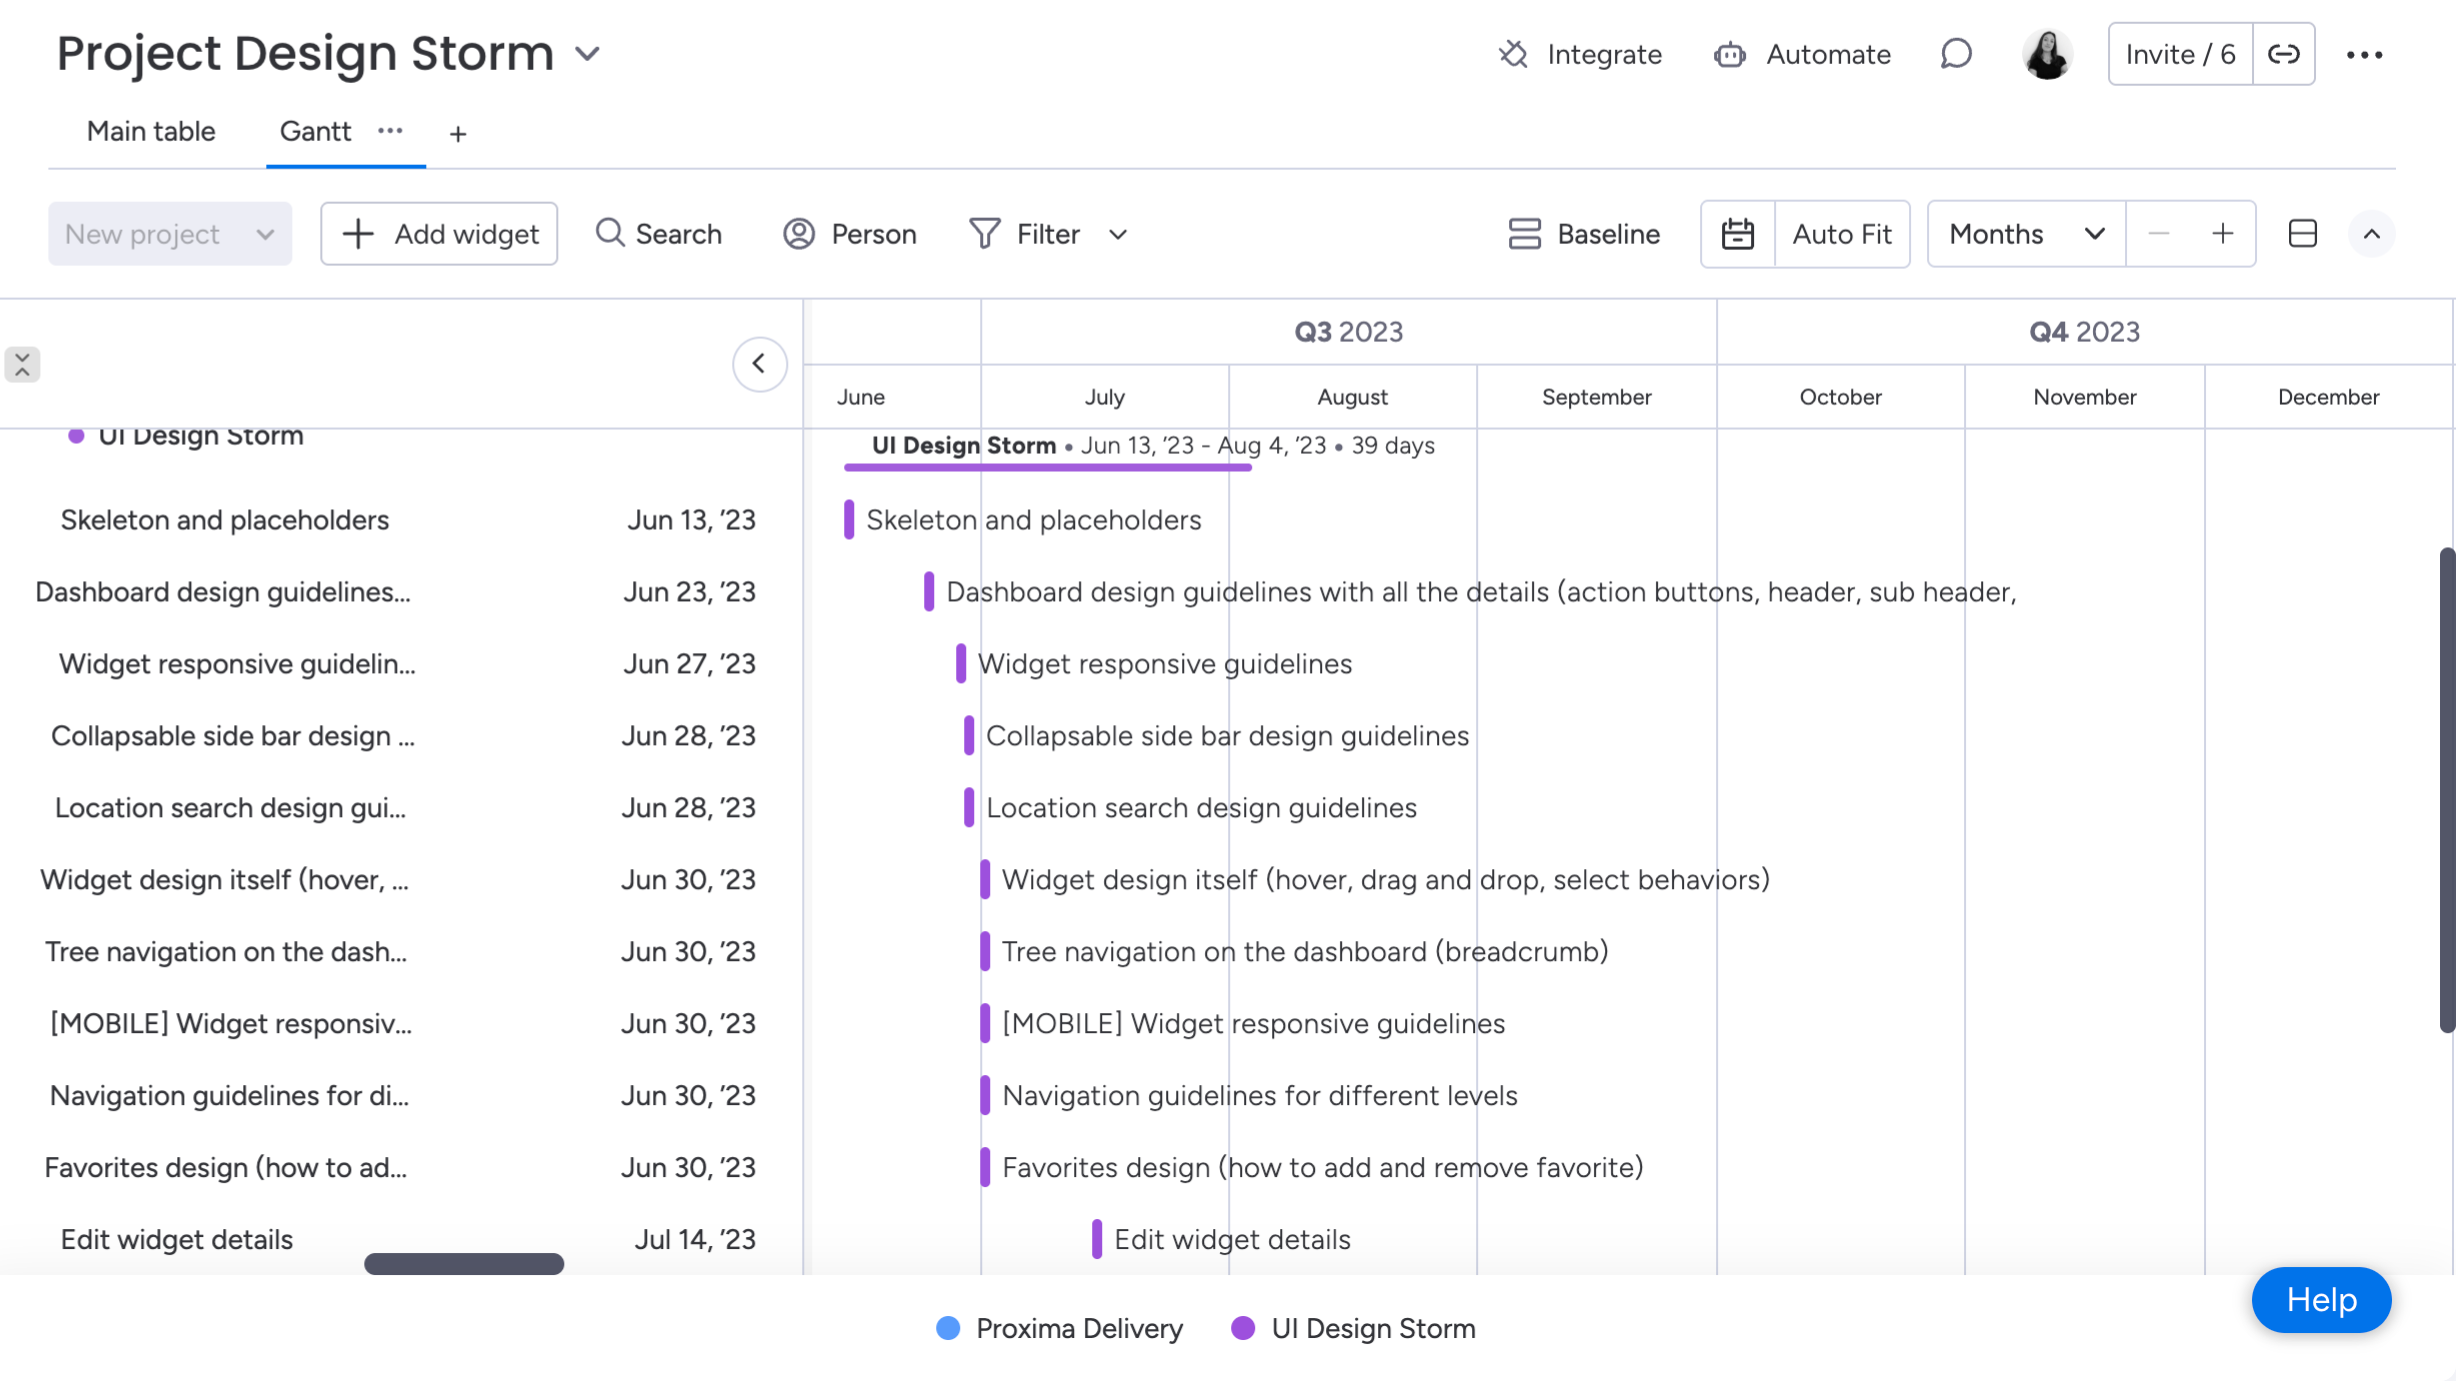Toggle UI Design Storm legend group

click(x=1354, y=1328)
